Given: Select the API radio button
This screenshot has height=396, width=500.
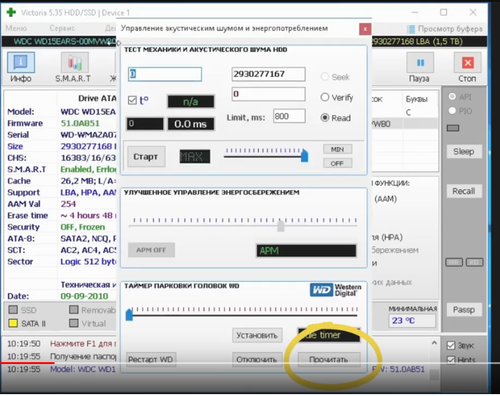Looking at the screenshot, I should point(460,97).
